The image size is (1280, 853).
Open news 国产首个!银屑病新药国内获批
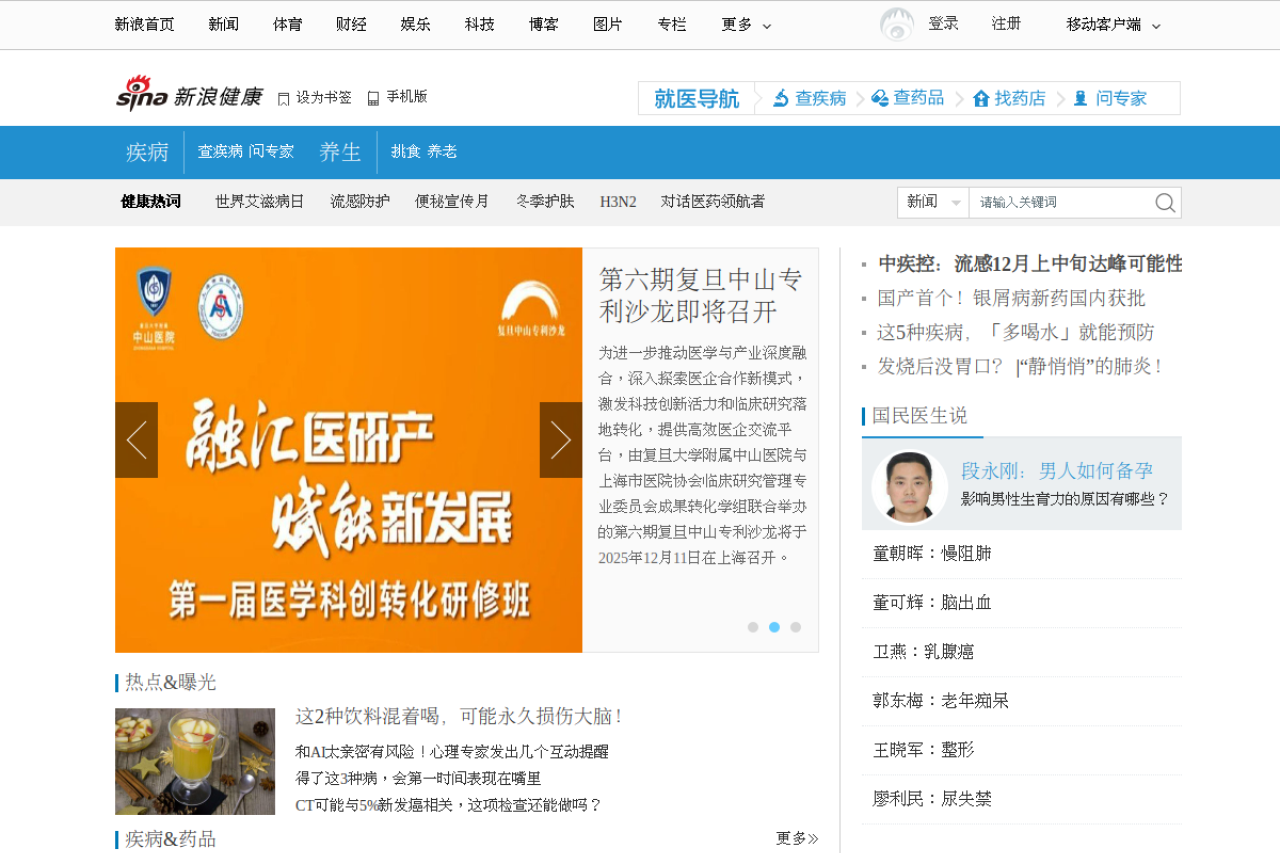[x=1012, y=298]
